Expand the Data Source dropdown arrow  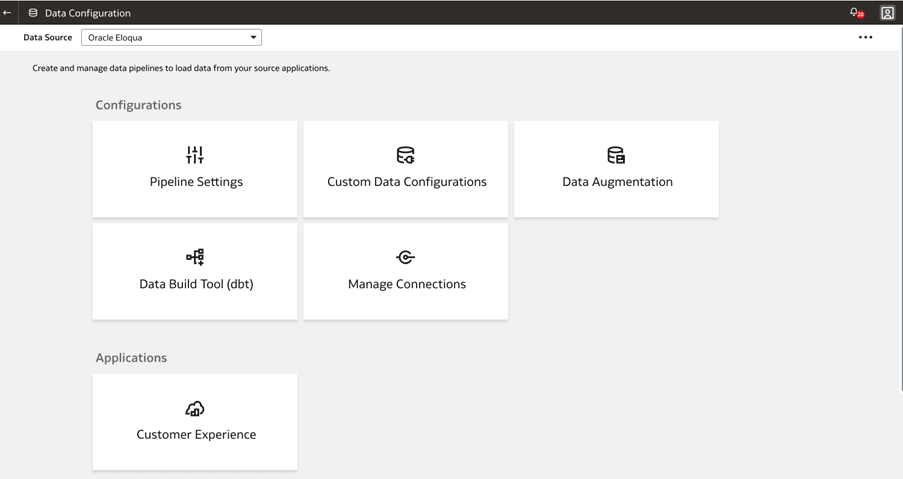[253, 38]
